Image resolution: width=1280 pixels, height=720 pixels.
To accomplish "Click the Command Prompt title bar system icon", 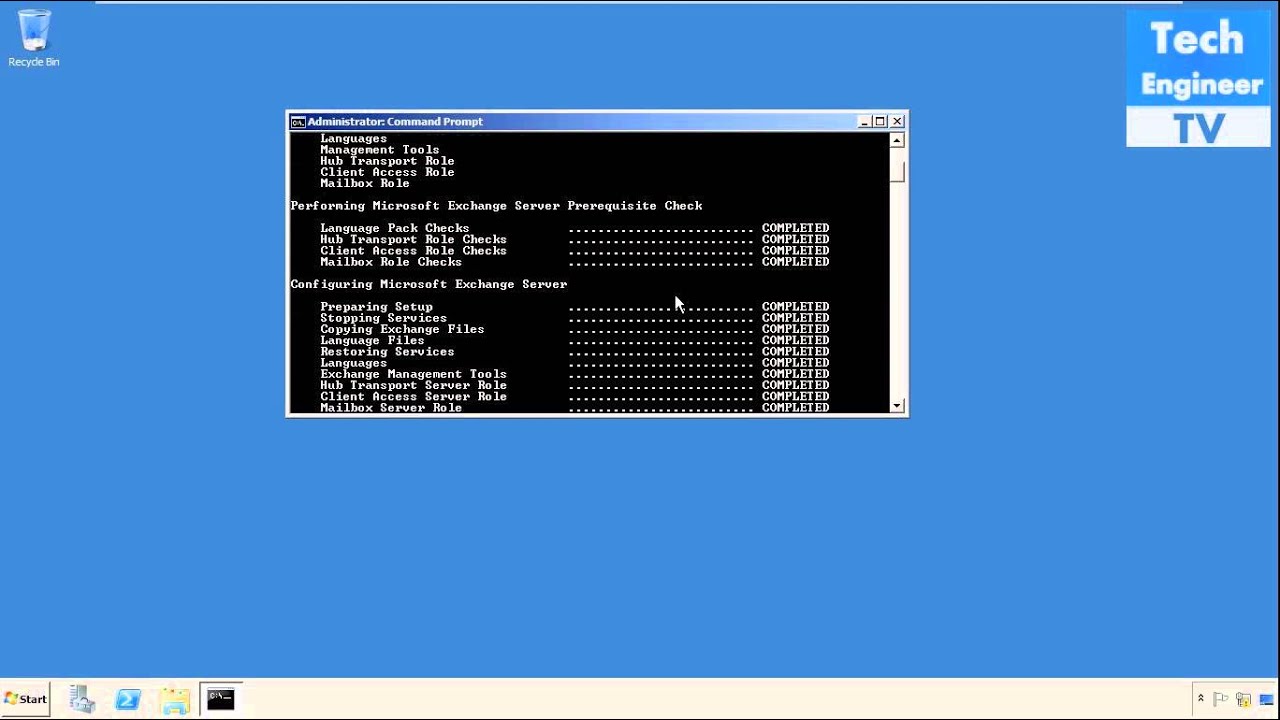I will (297, 122).
